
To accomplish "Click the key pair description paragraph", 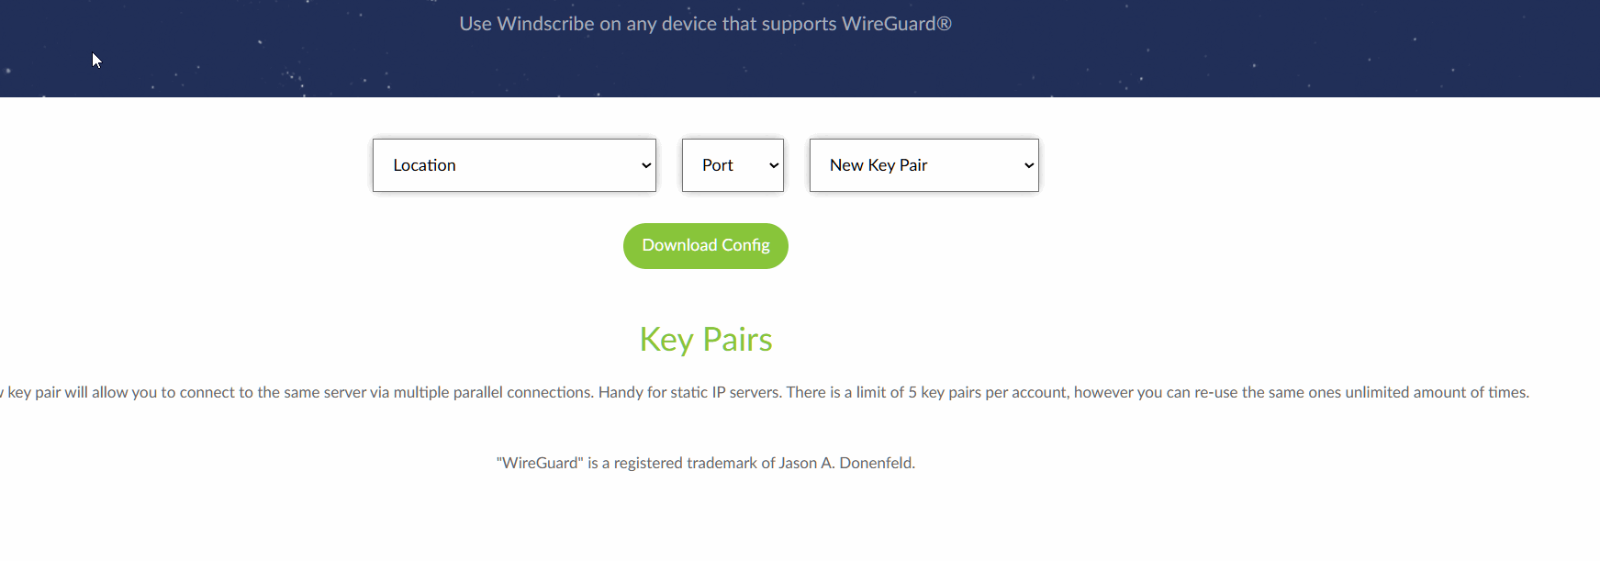I will (x=765, y=392).
